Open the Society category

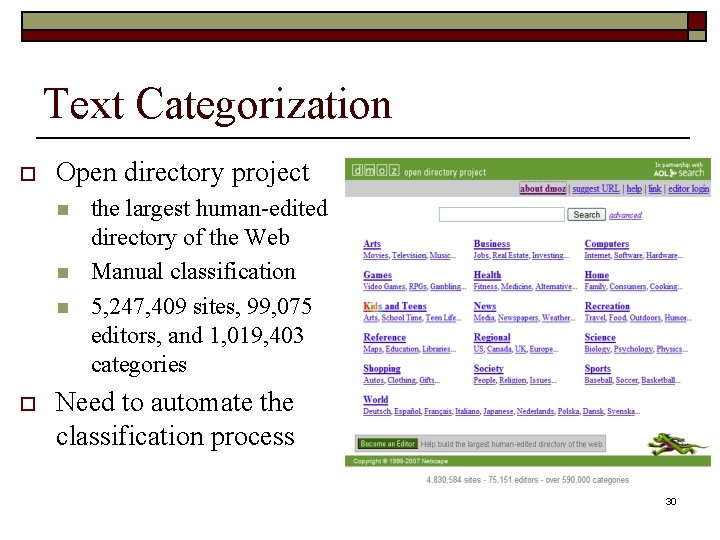[489, 369]
